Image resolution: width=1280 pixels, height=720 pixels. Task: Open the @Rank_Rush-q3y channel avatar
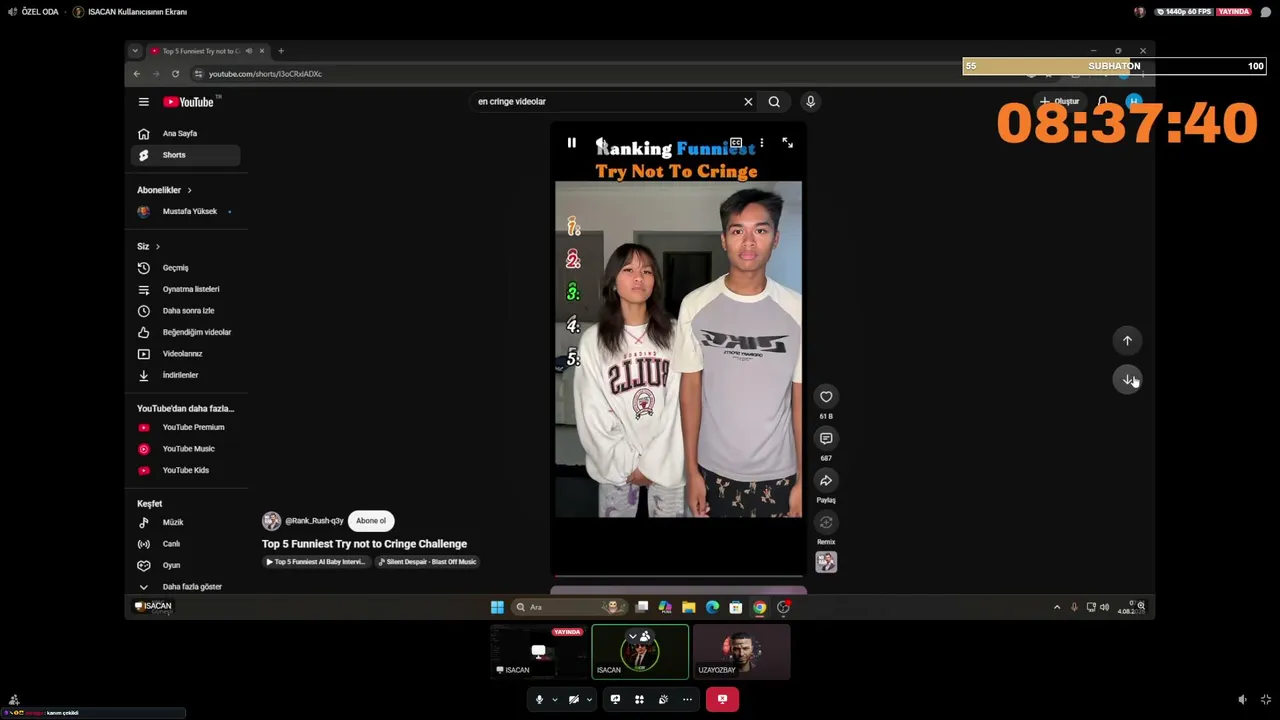pos(271,521)
